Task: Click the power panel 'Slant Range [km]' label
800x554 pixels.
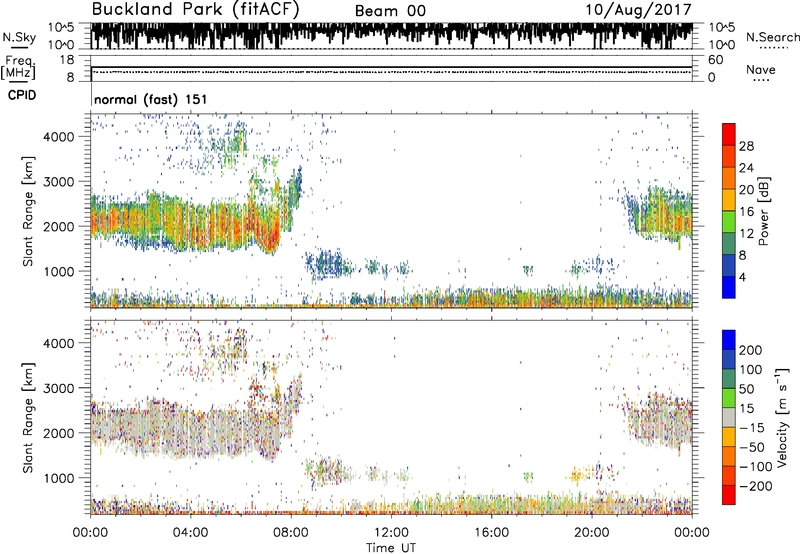Action: tap(28, 211)
